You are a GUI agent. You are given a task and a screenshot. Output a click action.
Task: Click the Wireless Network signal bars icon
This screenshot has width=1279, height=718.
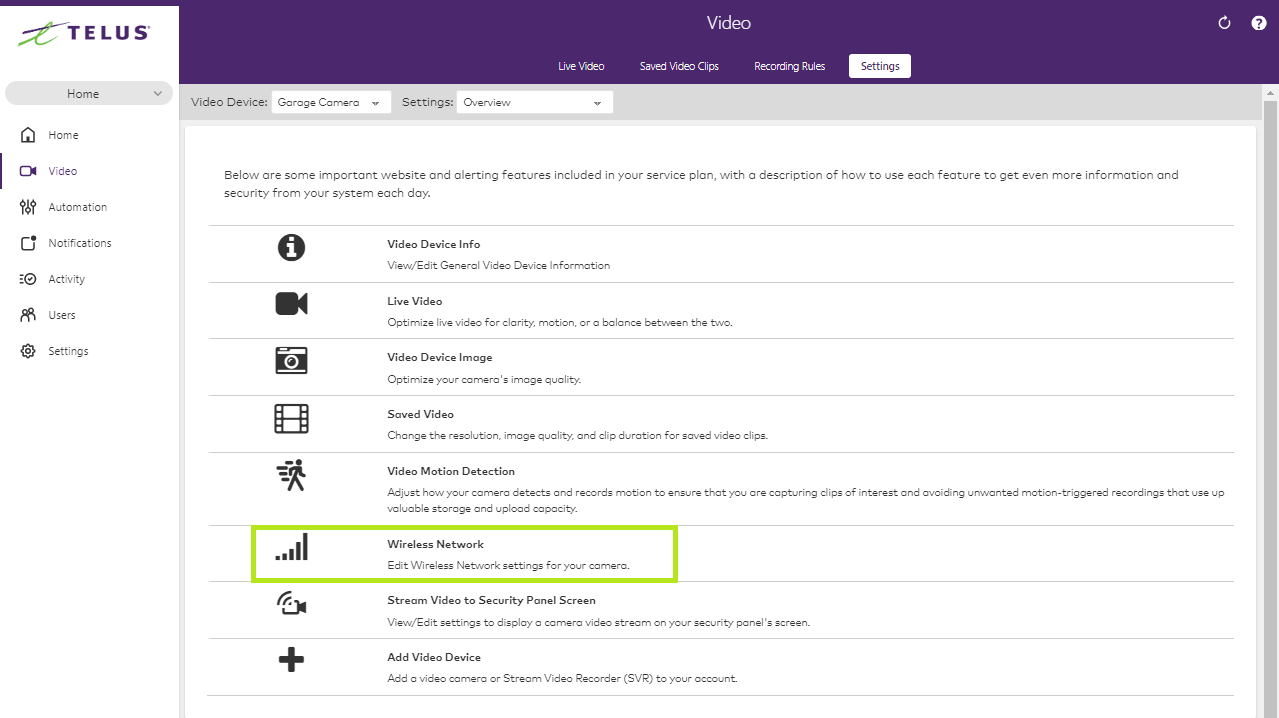point(291,546)
